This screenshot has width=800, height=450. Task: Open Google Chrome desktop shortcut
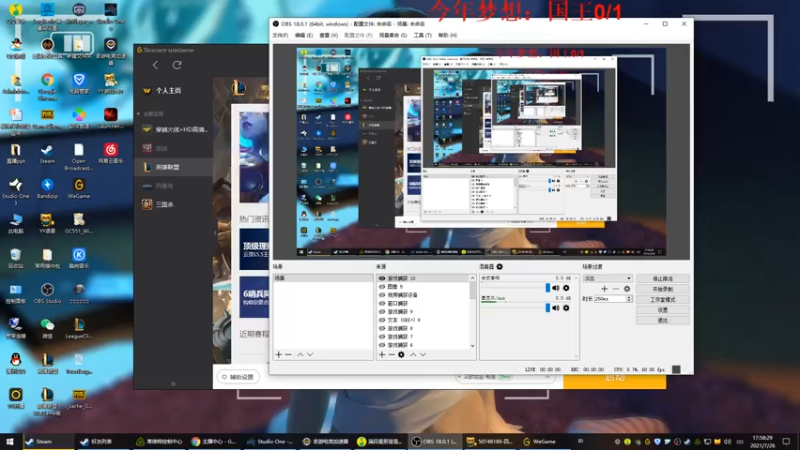[x=47, y=84]
